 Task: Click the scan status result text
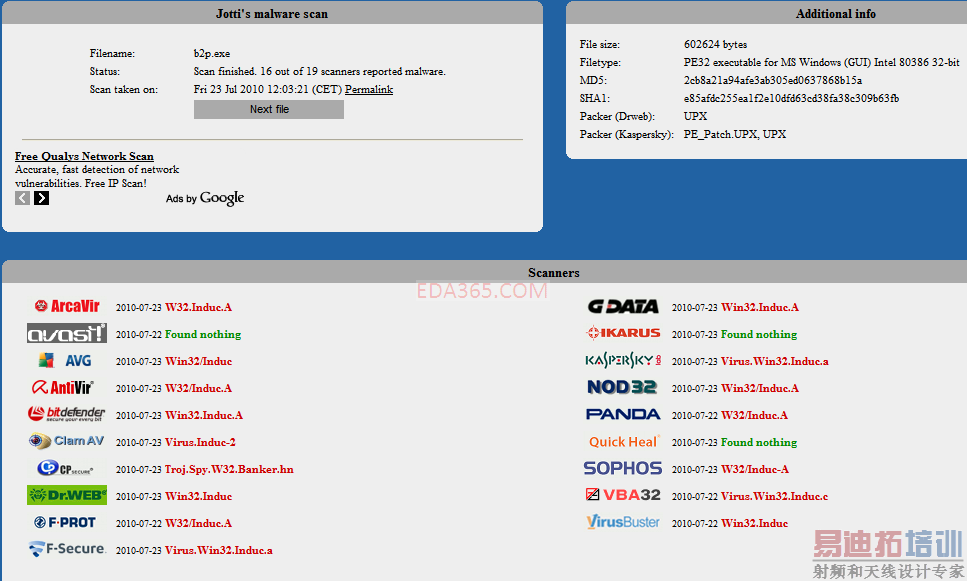click(x=319, y=72)
